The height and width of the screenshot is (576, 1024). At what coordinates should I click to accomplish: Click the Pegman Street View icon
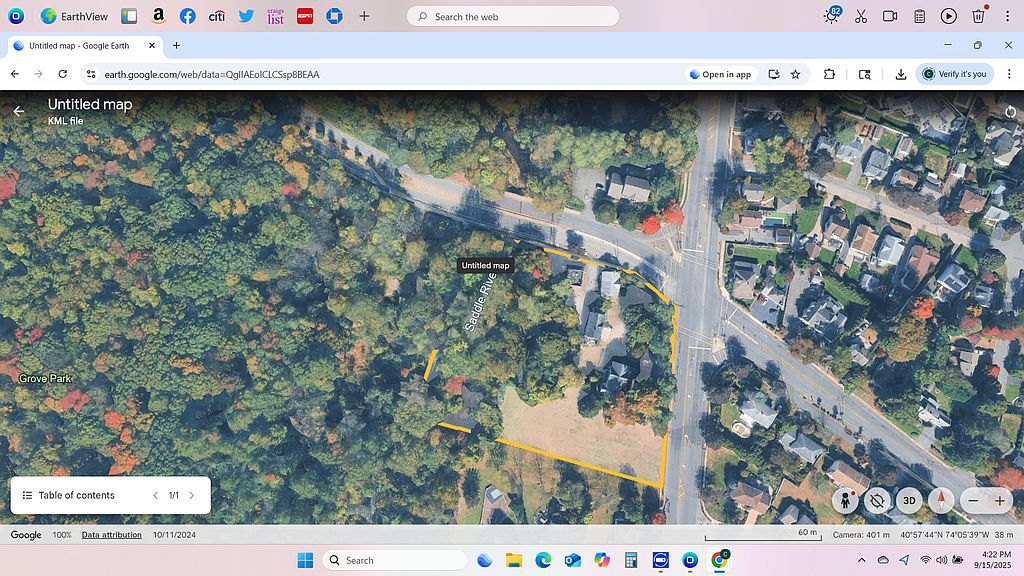847,500
